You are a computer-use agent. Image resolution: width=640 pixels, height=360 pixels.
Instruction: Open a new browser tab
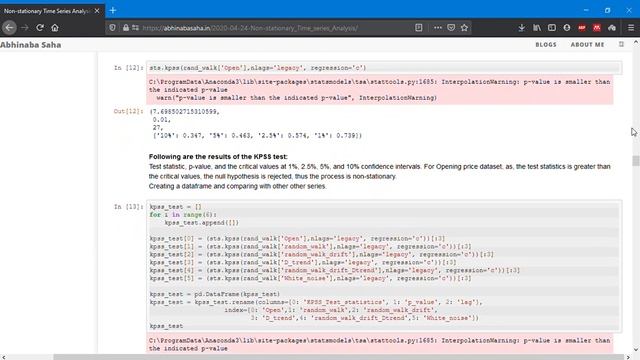point(113,11)
